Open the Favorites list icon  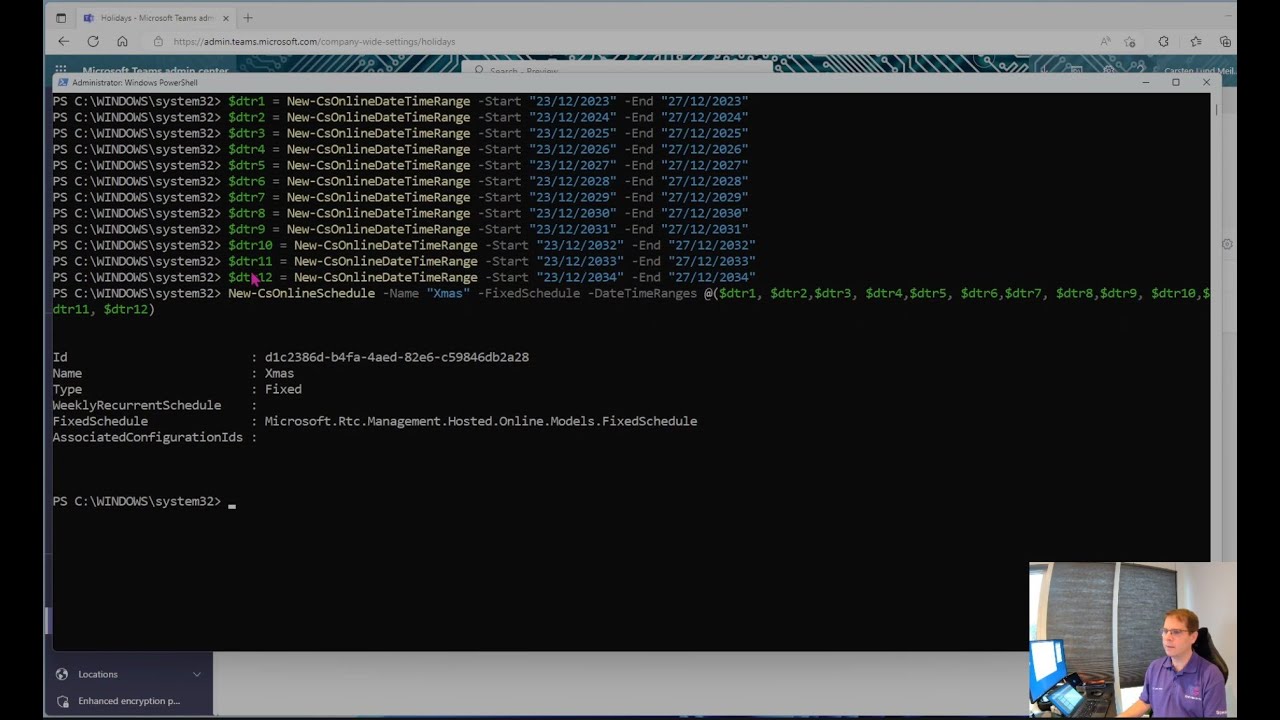pos(1196,42)
